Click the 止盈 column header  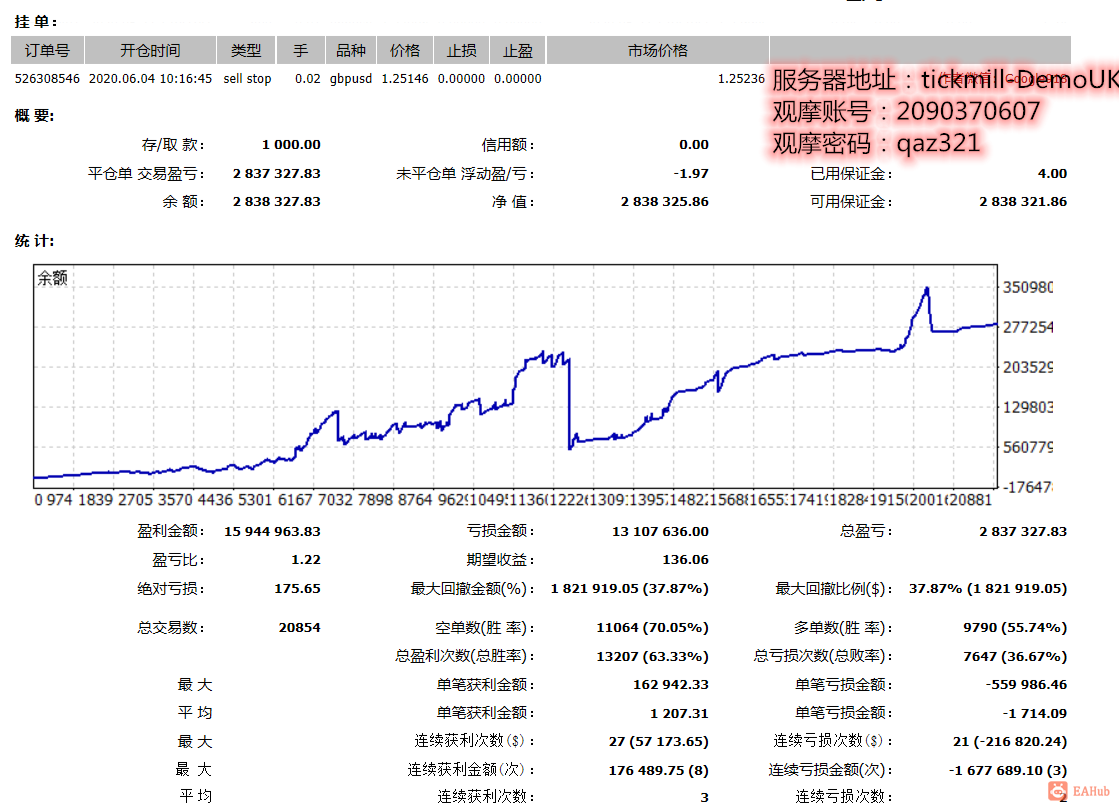[518, 51]
